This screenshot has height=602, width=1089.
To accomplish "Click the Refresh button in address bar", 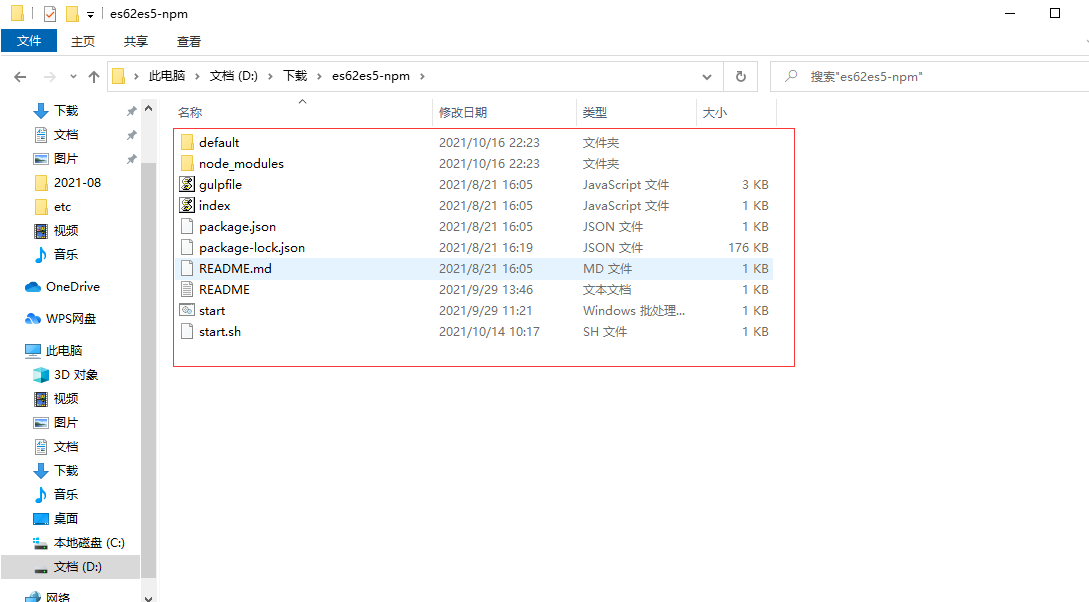I will [740, 77].
